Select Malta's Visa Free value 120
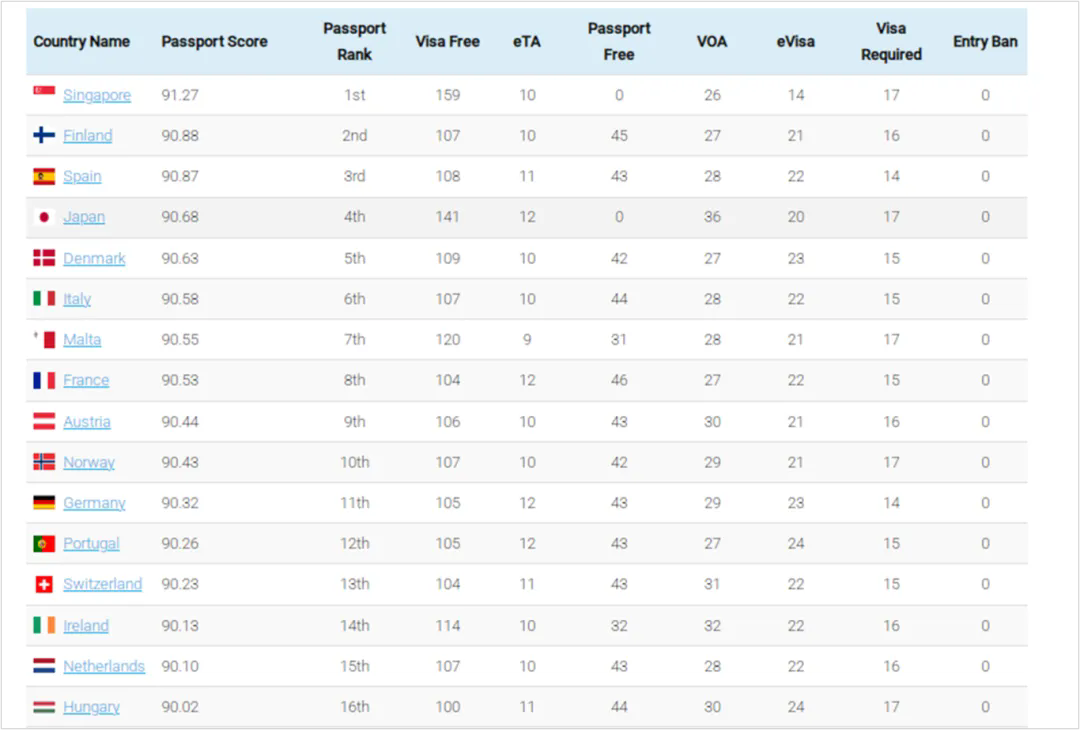The height and width of the screenshot is (730, 1080). tap(448, 340)
